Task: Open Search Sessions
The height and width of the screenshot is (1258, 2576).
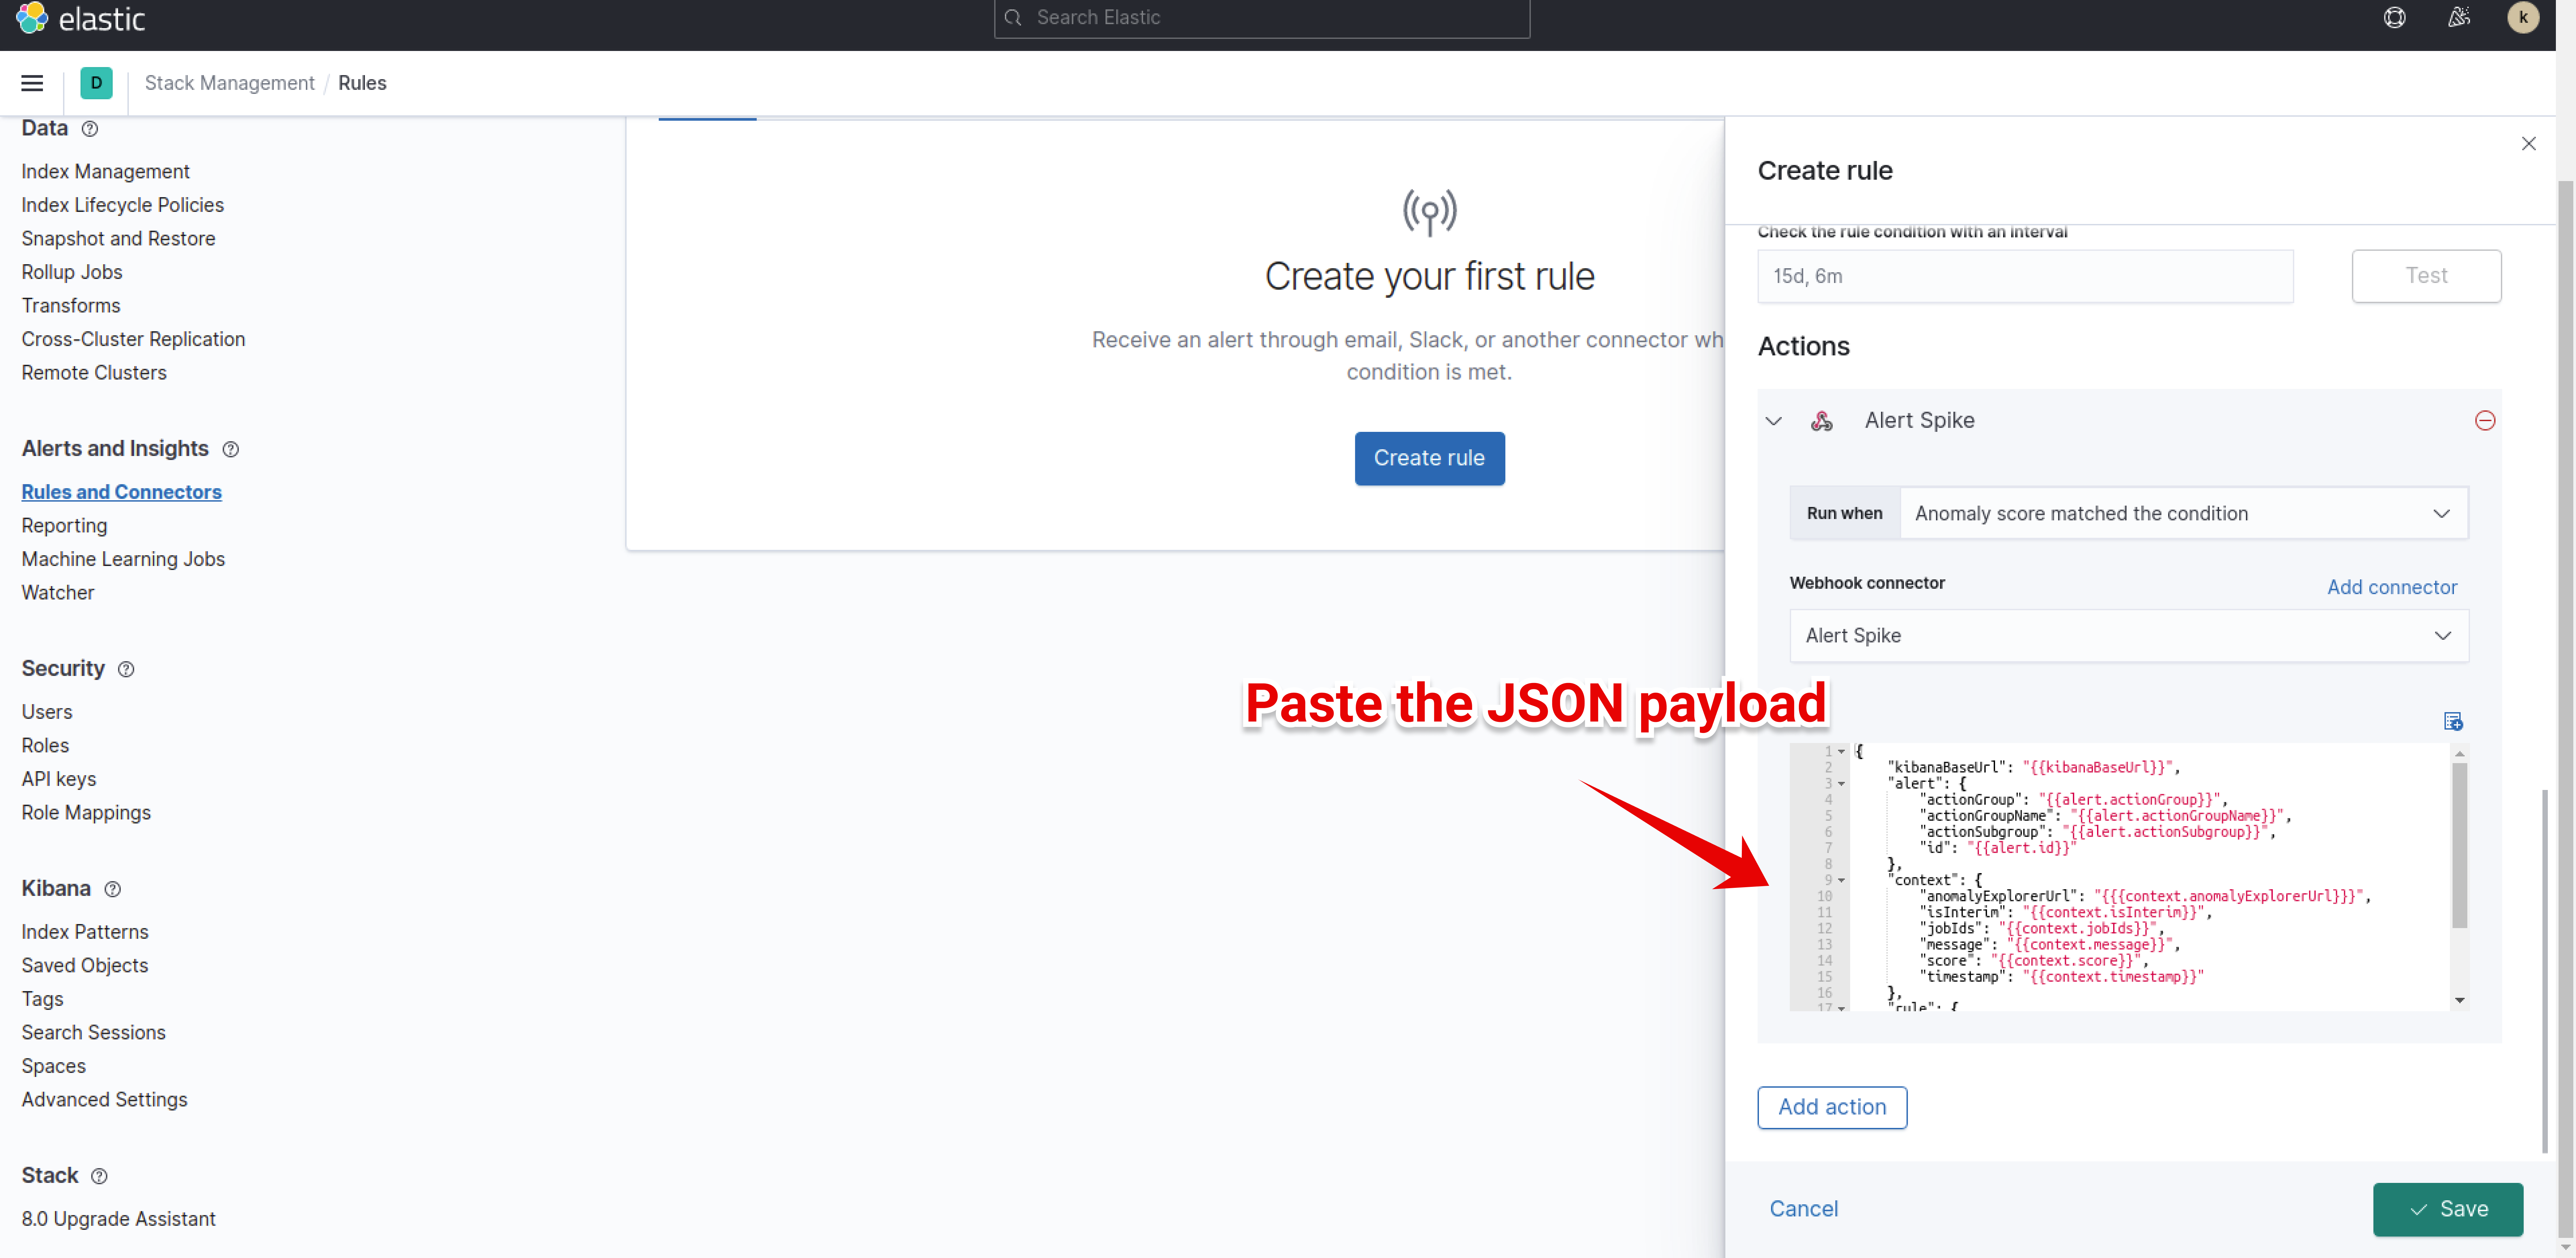Action: (x=94, y=1033)
